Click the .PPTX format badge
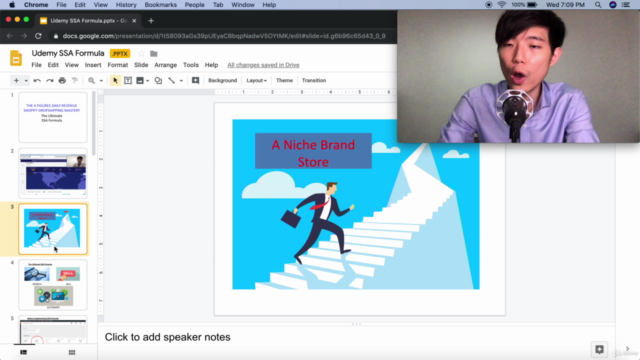Viewport: 640px width, 360px height. pos(120,53)
